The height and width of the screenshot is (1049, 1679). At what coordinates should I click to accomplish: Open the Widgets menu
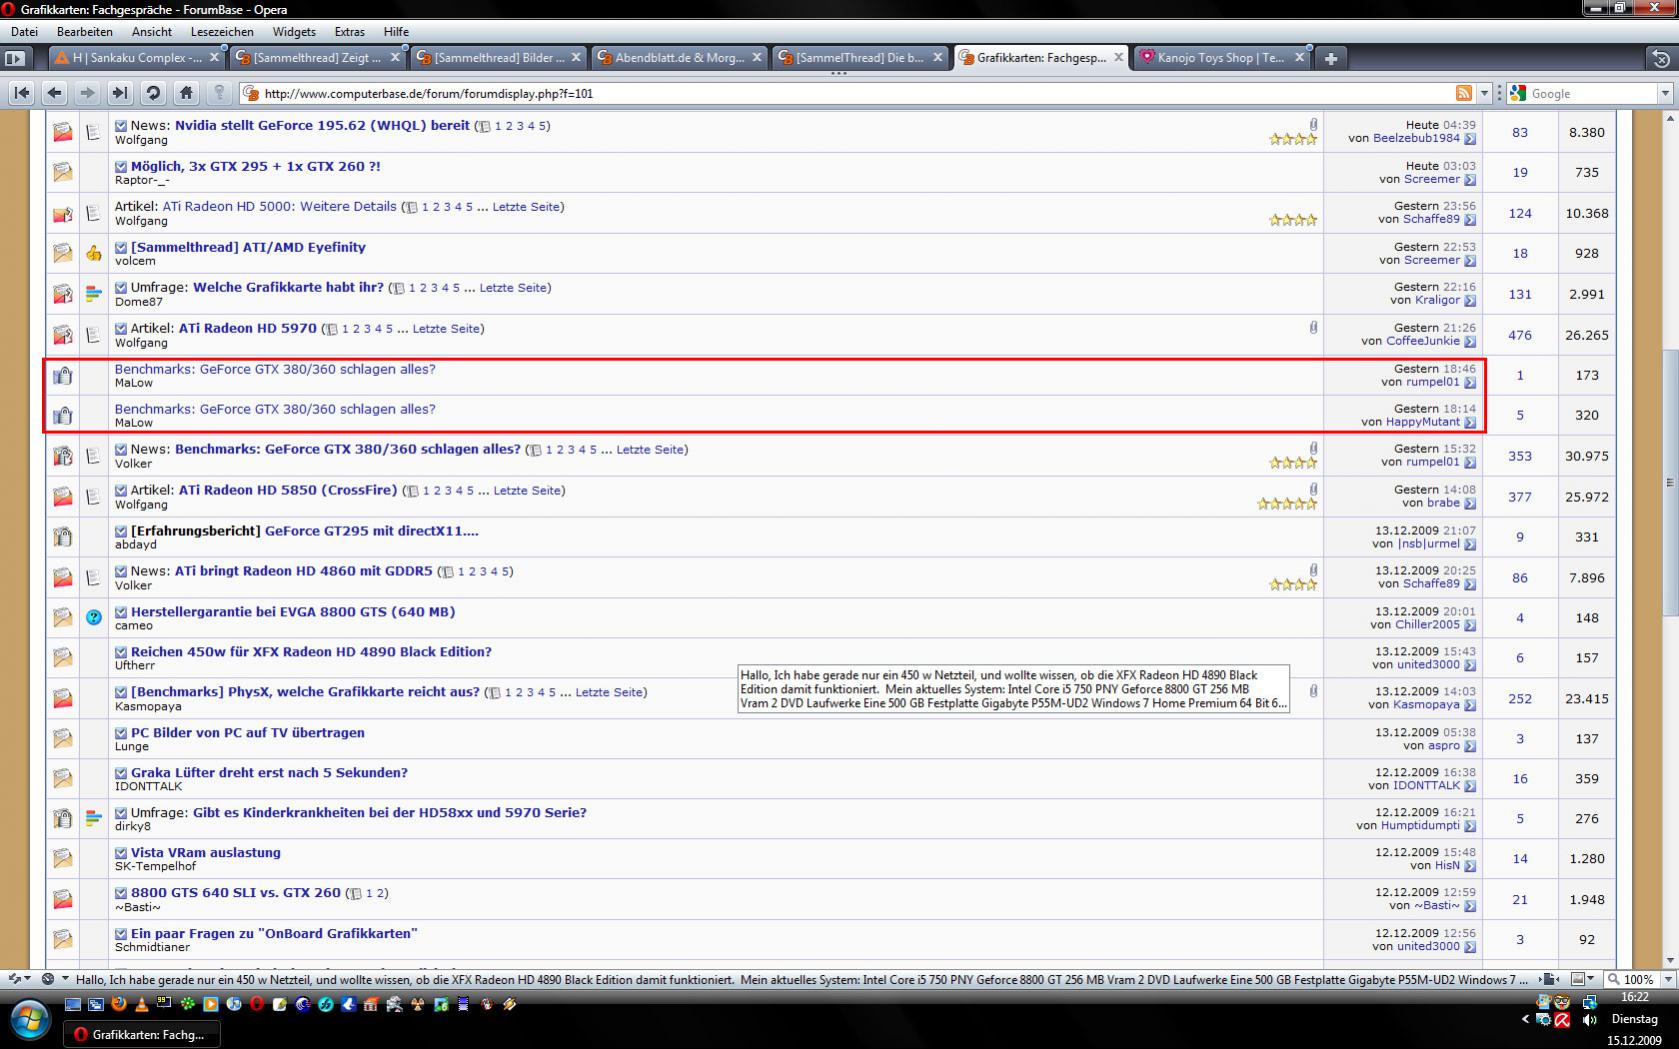click(x=294, y=32)
